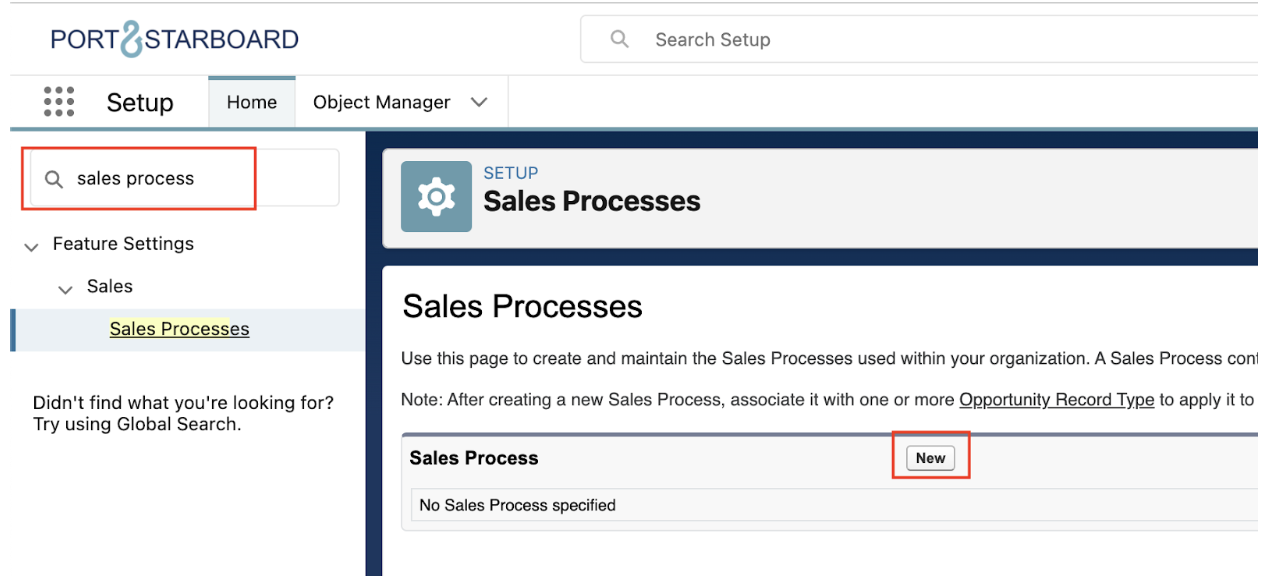Open the Object Manager dropdown arrow

(x=479, y=103)
